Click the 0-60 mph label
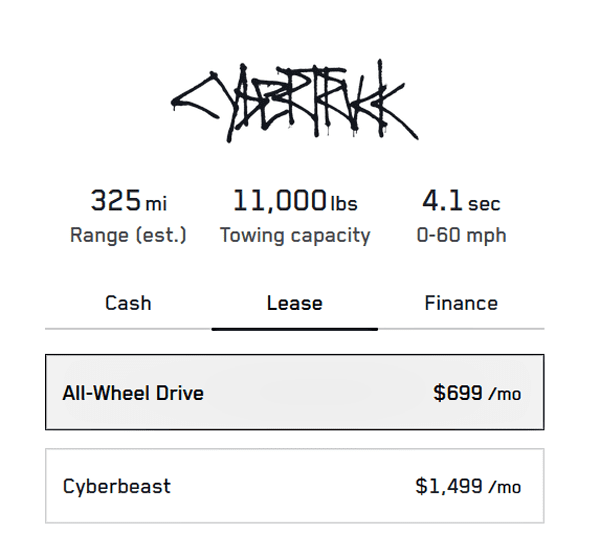 (x=461, y=236)
